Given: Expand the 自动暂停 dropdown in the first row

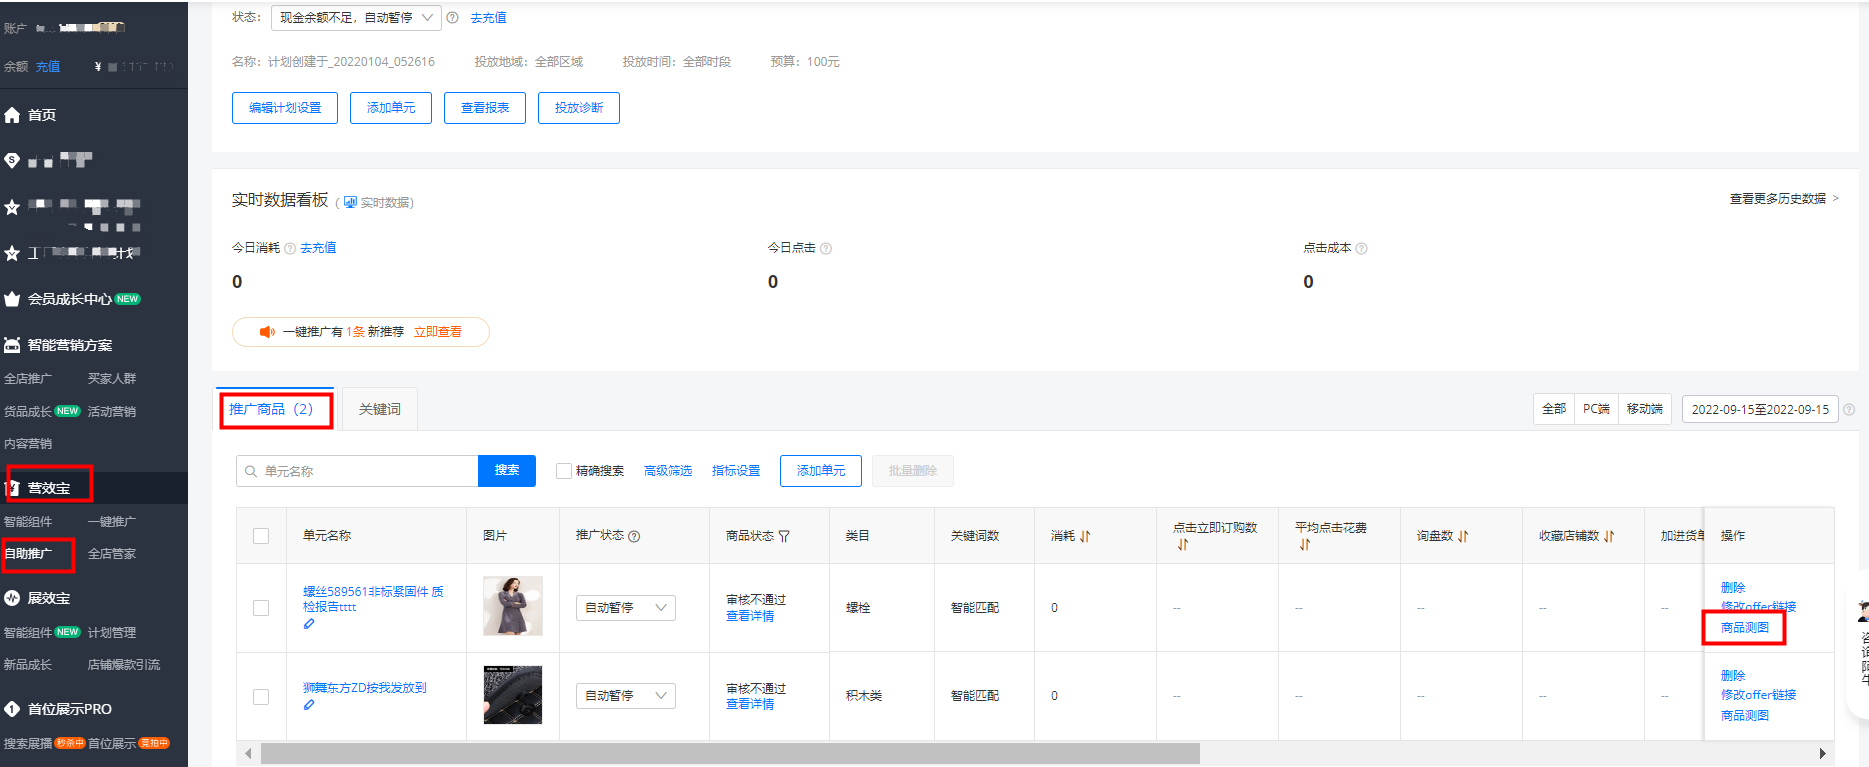Looking at the screenshot, I should pos(625,608).
